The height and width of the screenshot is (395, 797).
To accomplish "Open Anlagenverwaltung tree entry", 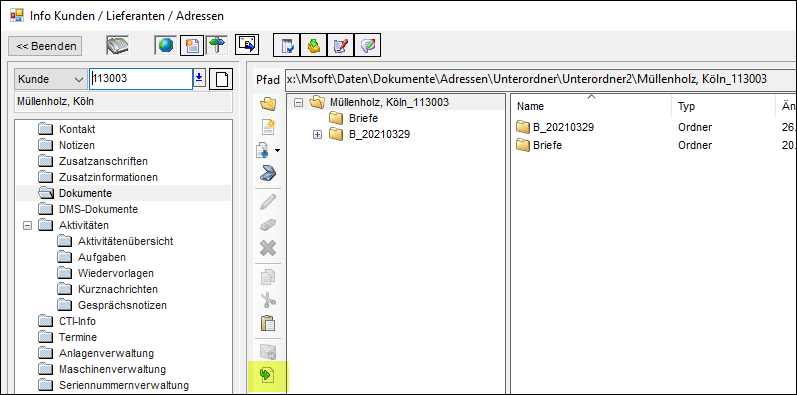I will pos(106,353).
